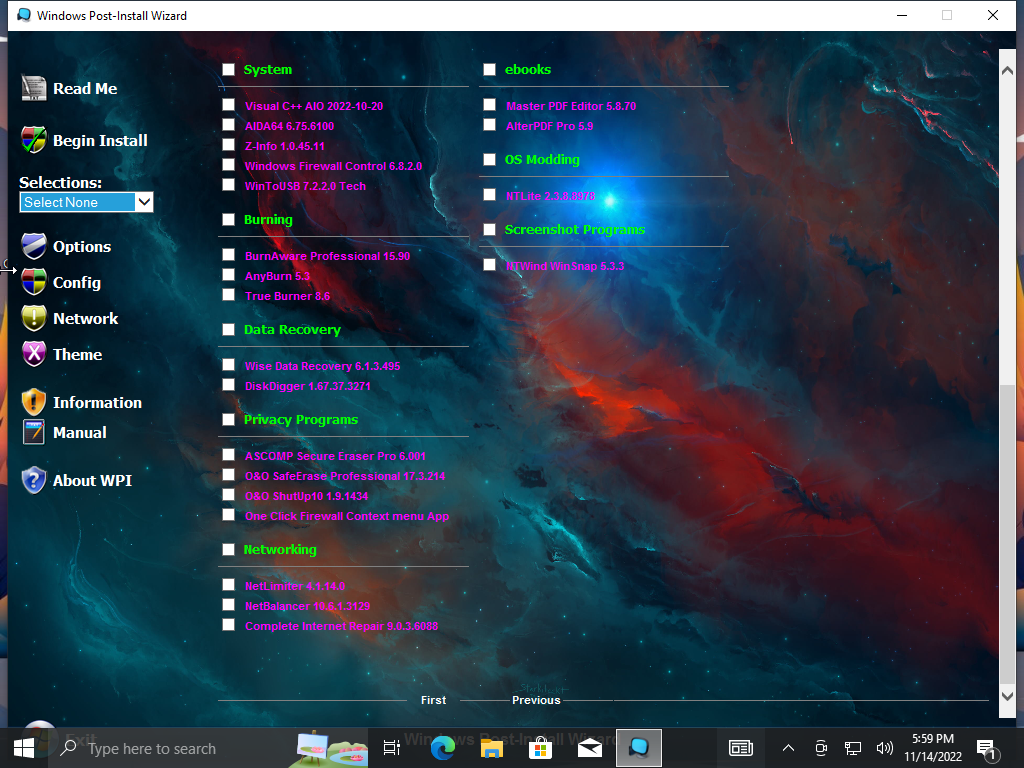Click the volume speaker tray icon

click(884, 748)
